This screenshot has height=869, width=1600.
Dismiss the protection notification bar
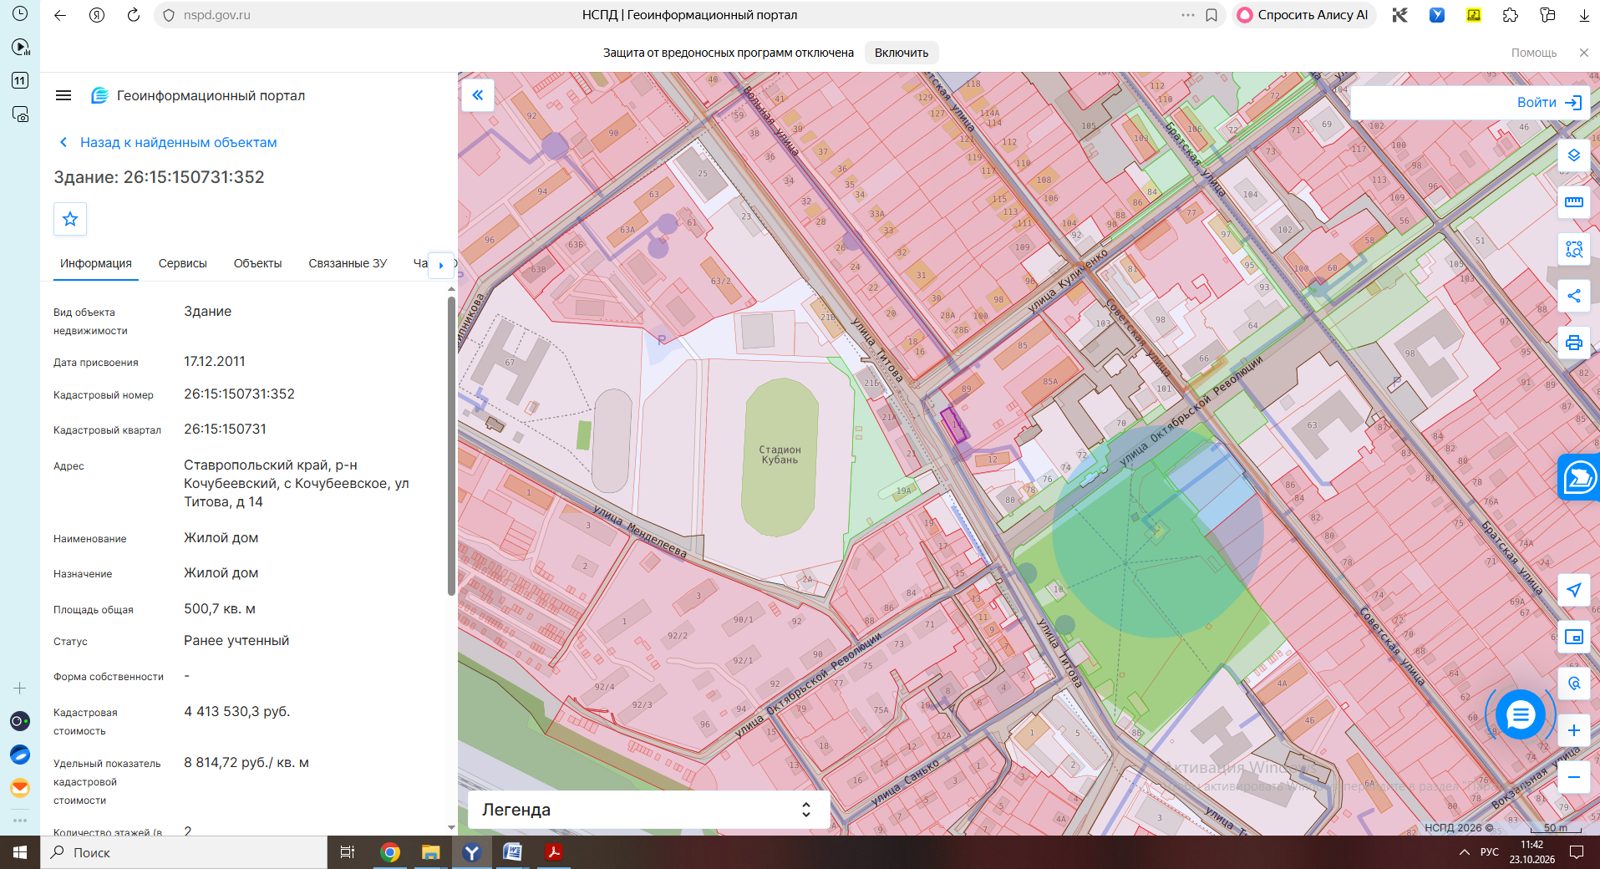tap(1584, 53)
